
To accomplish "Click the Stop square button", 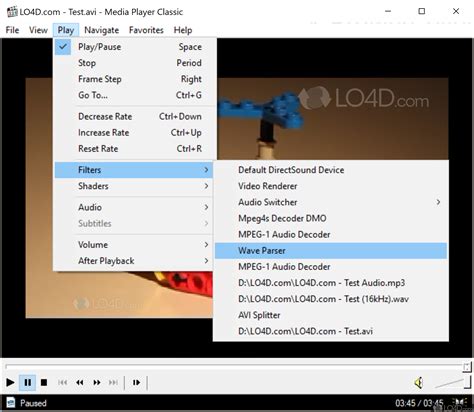I will click(x=44, y=382).
